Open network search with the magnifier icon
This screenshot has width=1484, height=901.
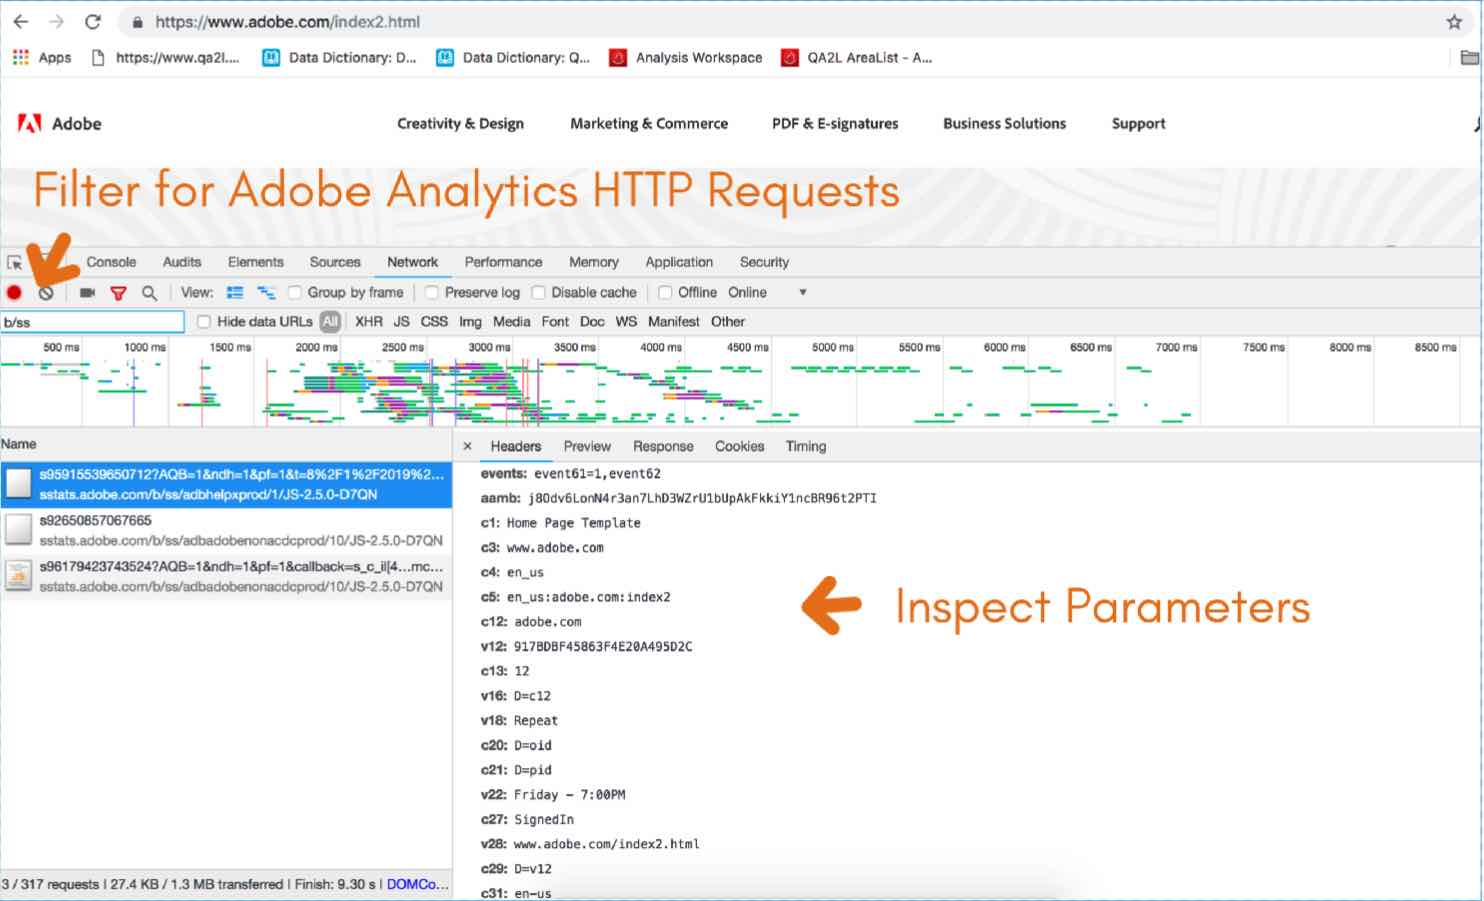(149, 293)
